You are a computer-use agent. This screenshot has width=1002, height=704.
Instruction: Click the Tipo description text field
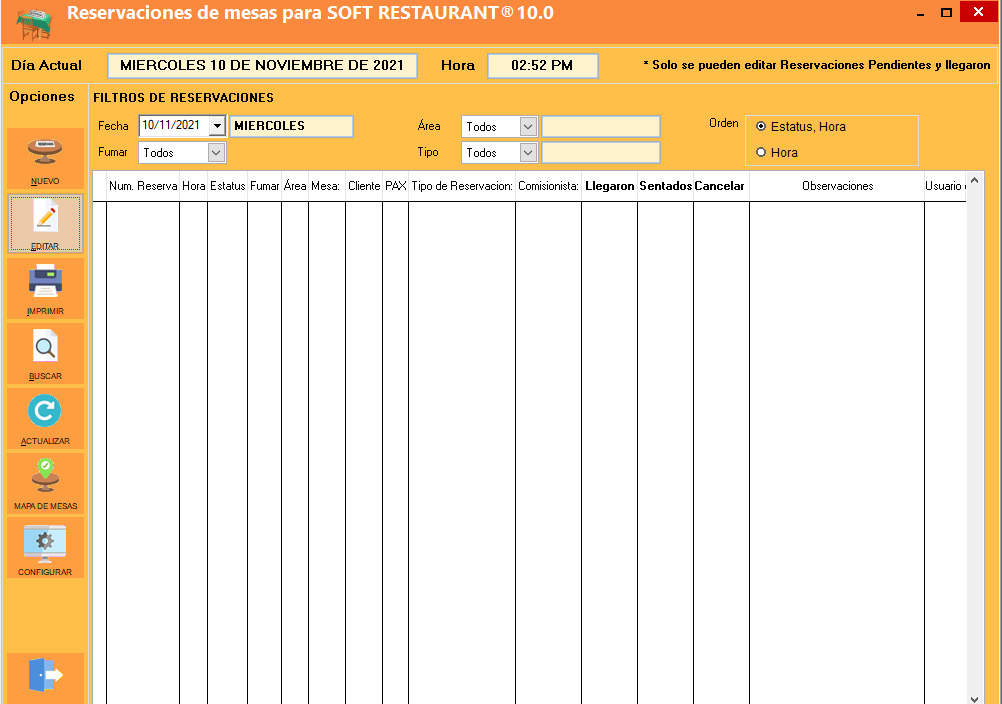pos(601,153)
